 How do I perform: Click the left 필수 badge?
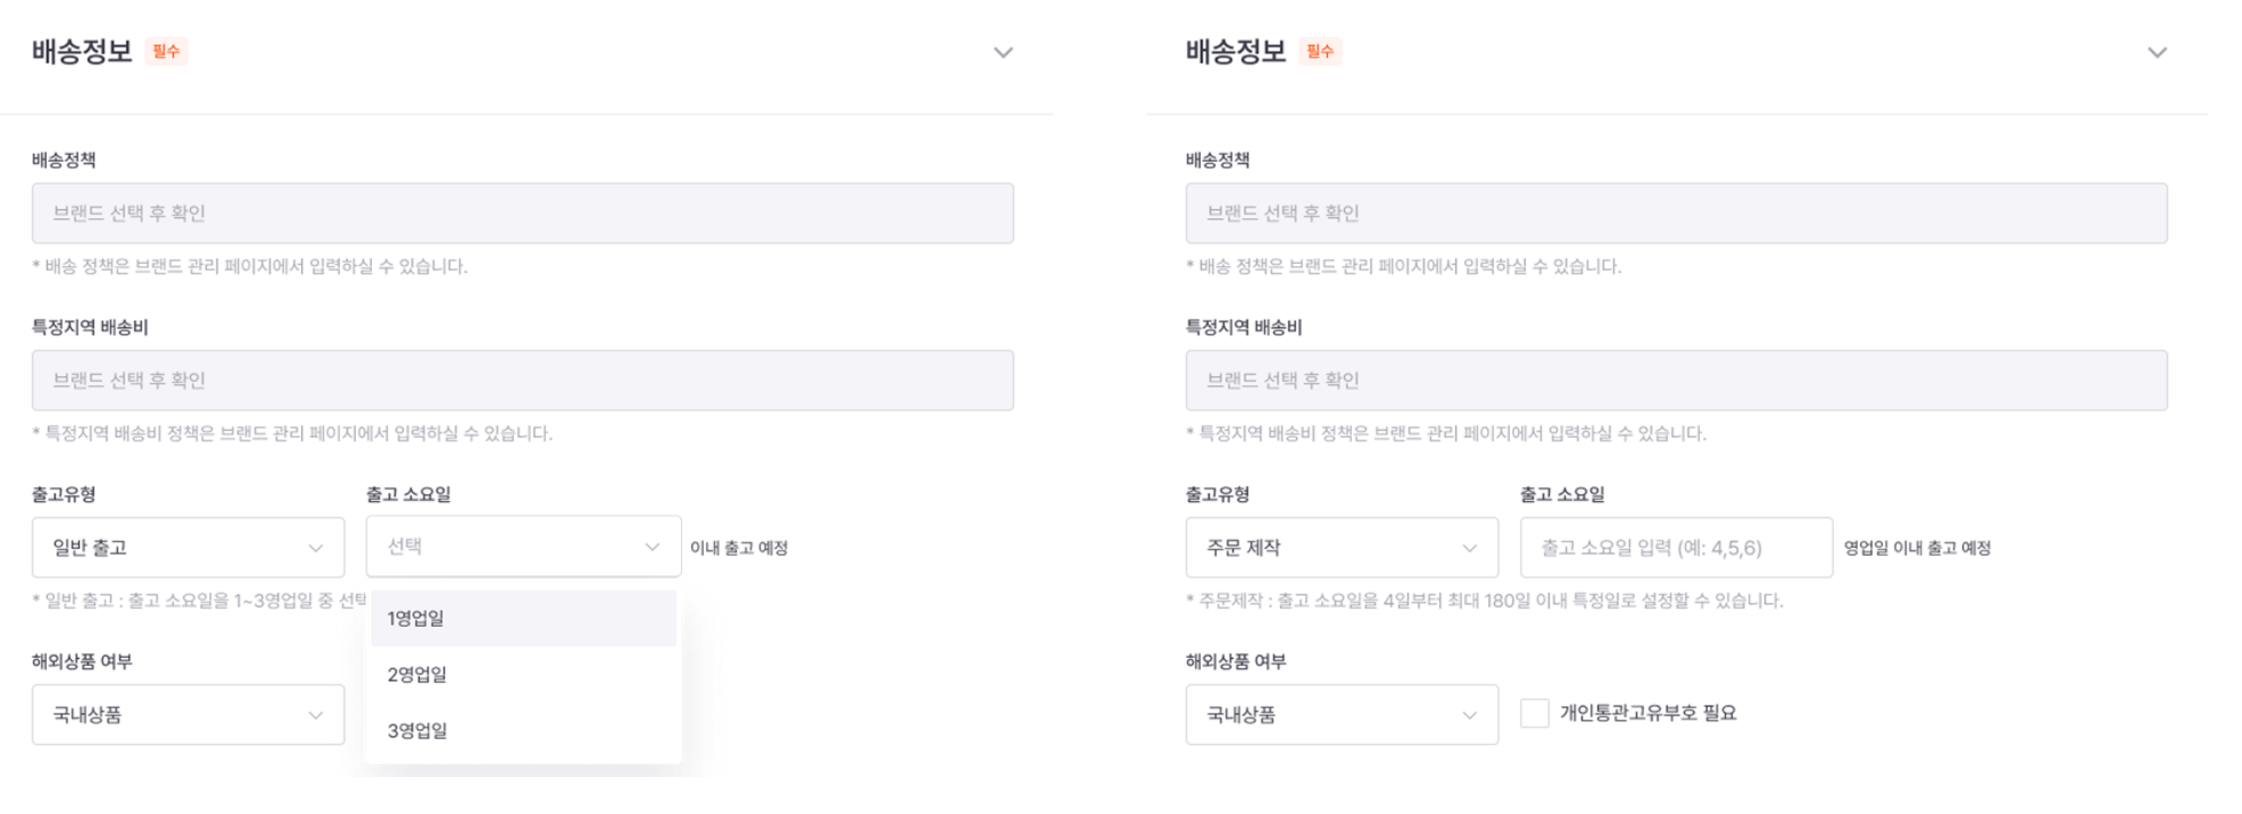pos(166,51)
